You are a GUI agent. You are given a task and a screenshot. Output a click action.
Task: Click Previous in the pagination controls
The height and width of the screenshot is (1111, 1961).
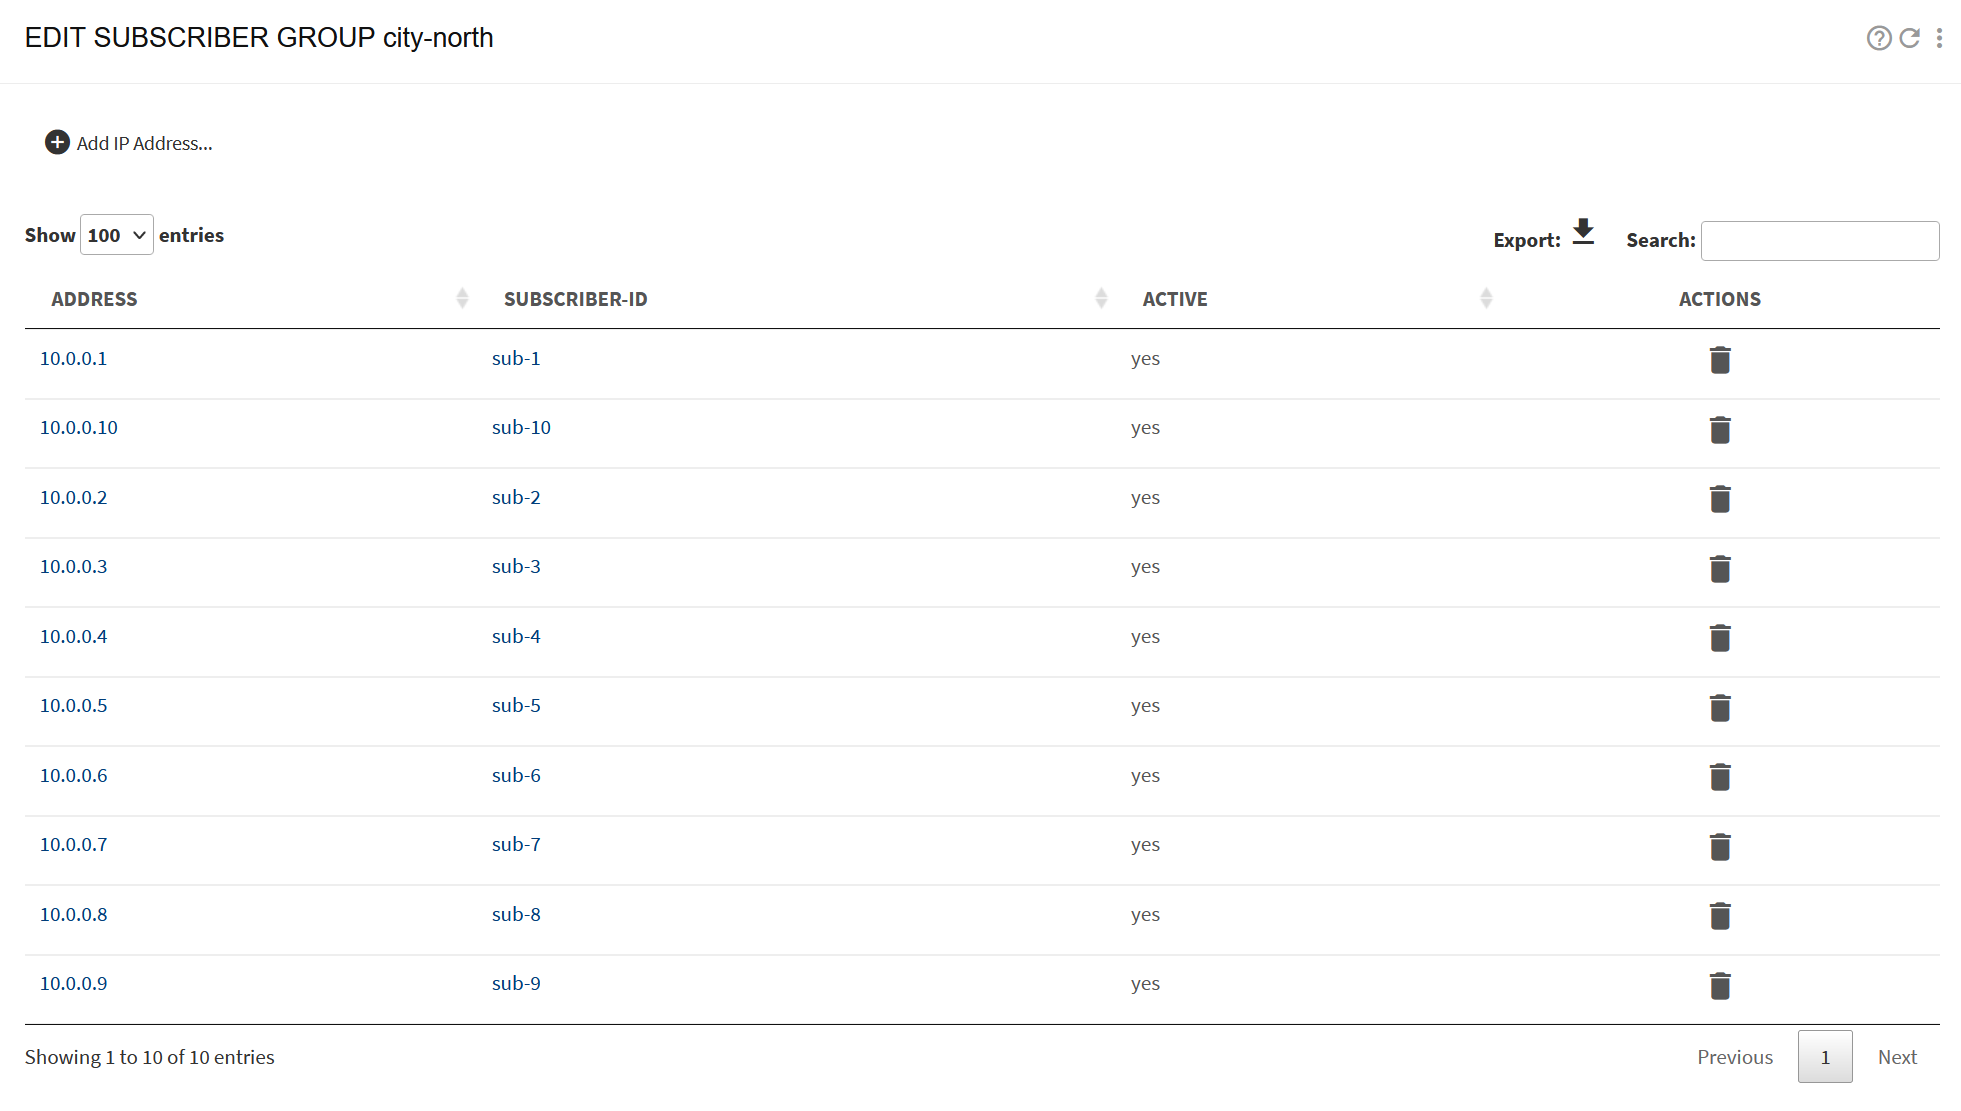1735,1056
